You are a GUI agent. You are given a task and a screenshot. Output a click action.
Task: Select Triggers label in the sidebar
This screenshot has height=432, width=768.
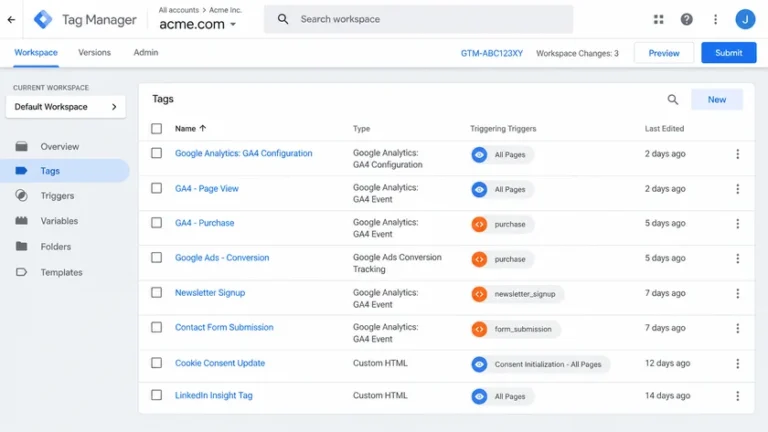(57, 196)
